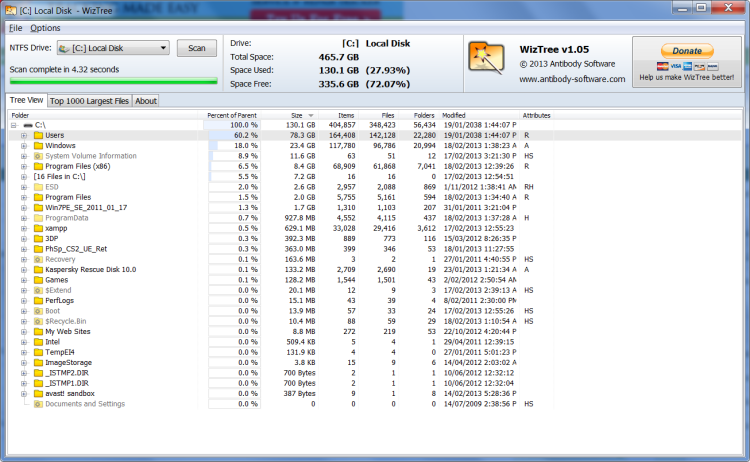Click the Program Files (x86) folder icon
Viewport: 750px width, 462px height.
coord(39,166)
